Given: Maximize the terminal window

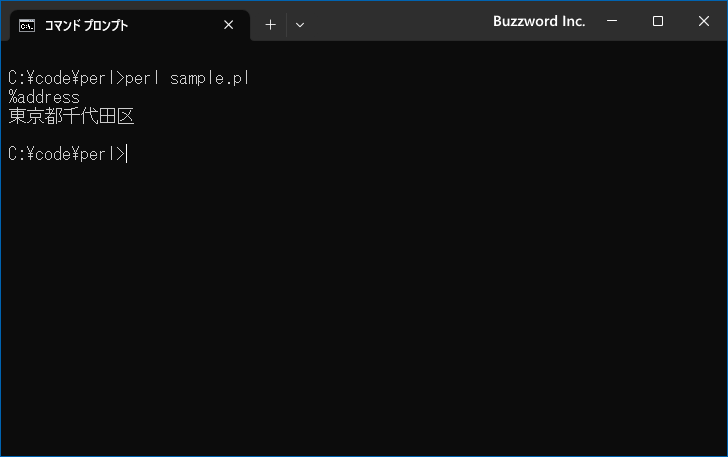Looking at the screenshot, I should [657, 21].
